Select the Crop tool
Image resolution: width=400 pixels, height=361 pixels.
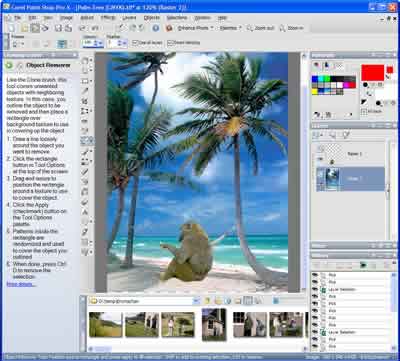pos(85,100)
